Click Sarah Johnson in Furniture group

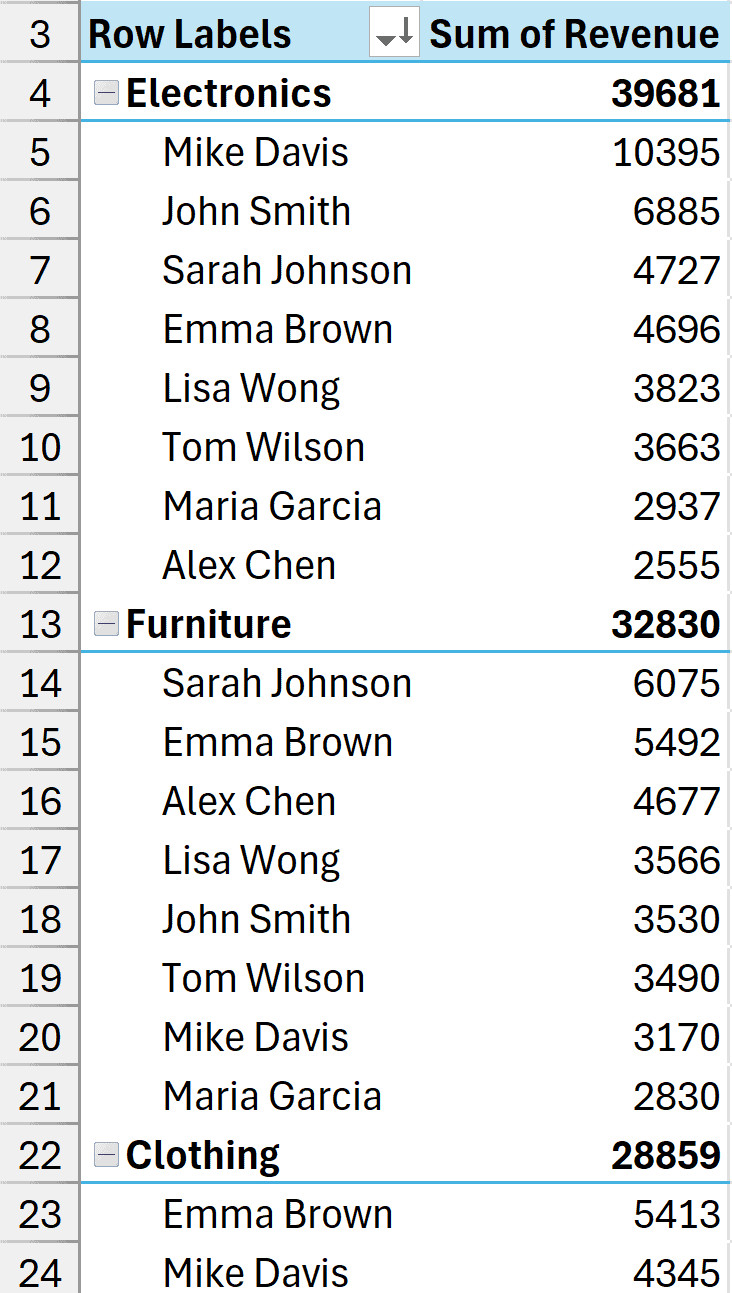tap(287, 683)
